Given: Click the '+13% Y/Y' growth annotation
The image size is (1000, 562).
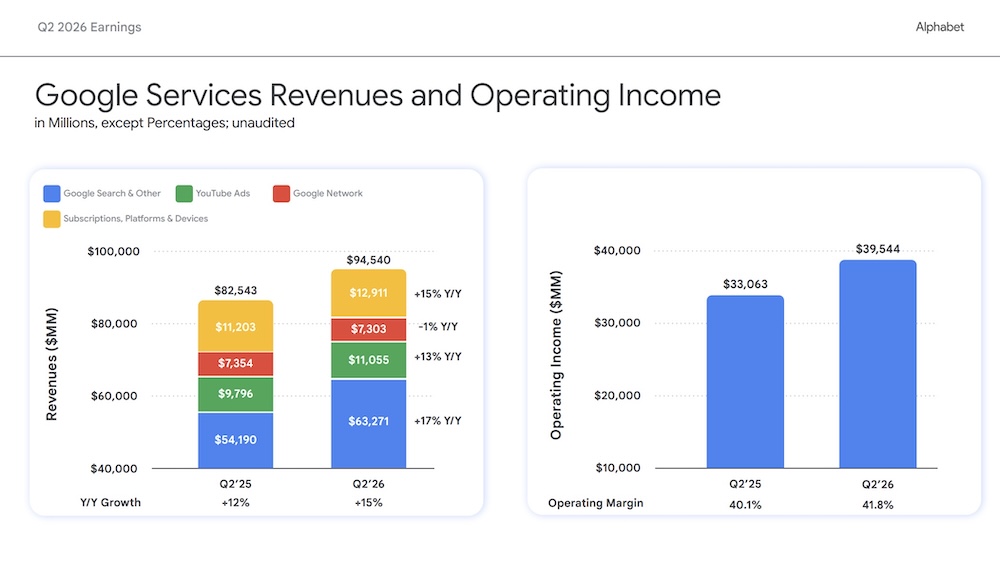Looking at the screenshot, I should coord(438,357).
